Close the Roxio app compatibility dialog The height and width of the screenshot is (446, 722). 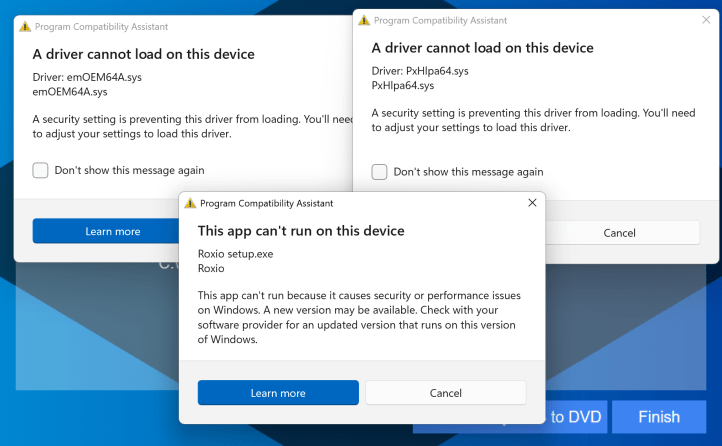(532, 203)
